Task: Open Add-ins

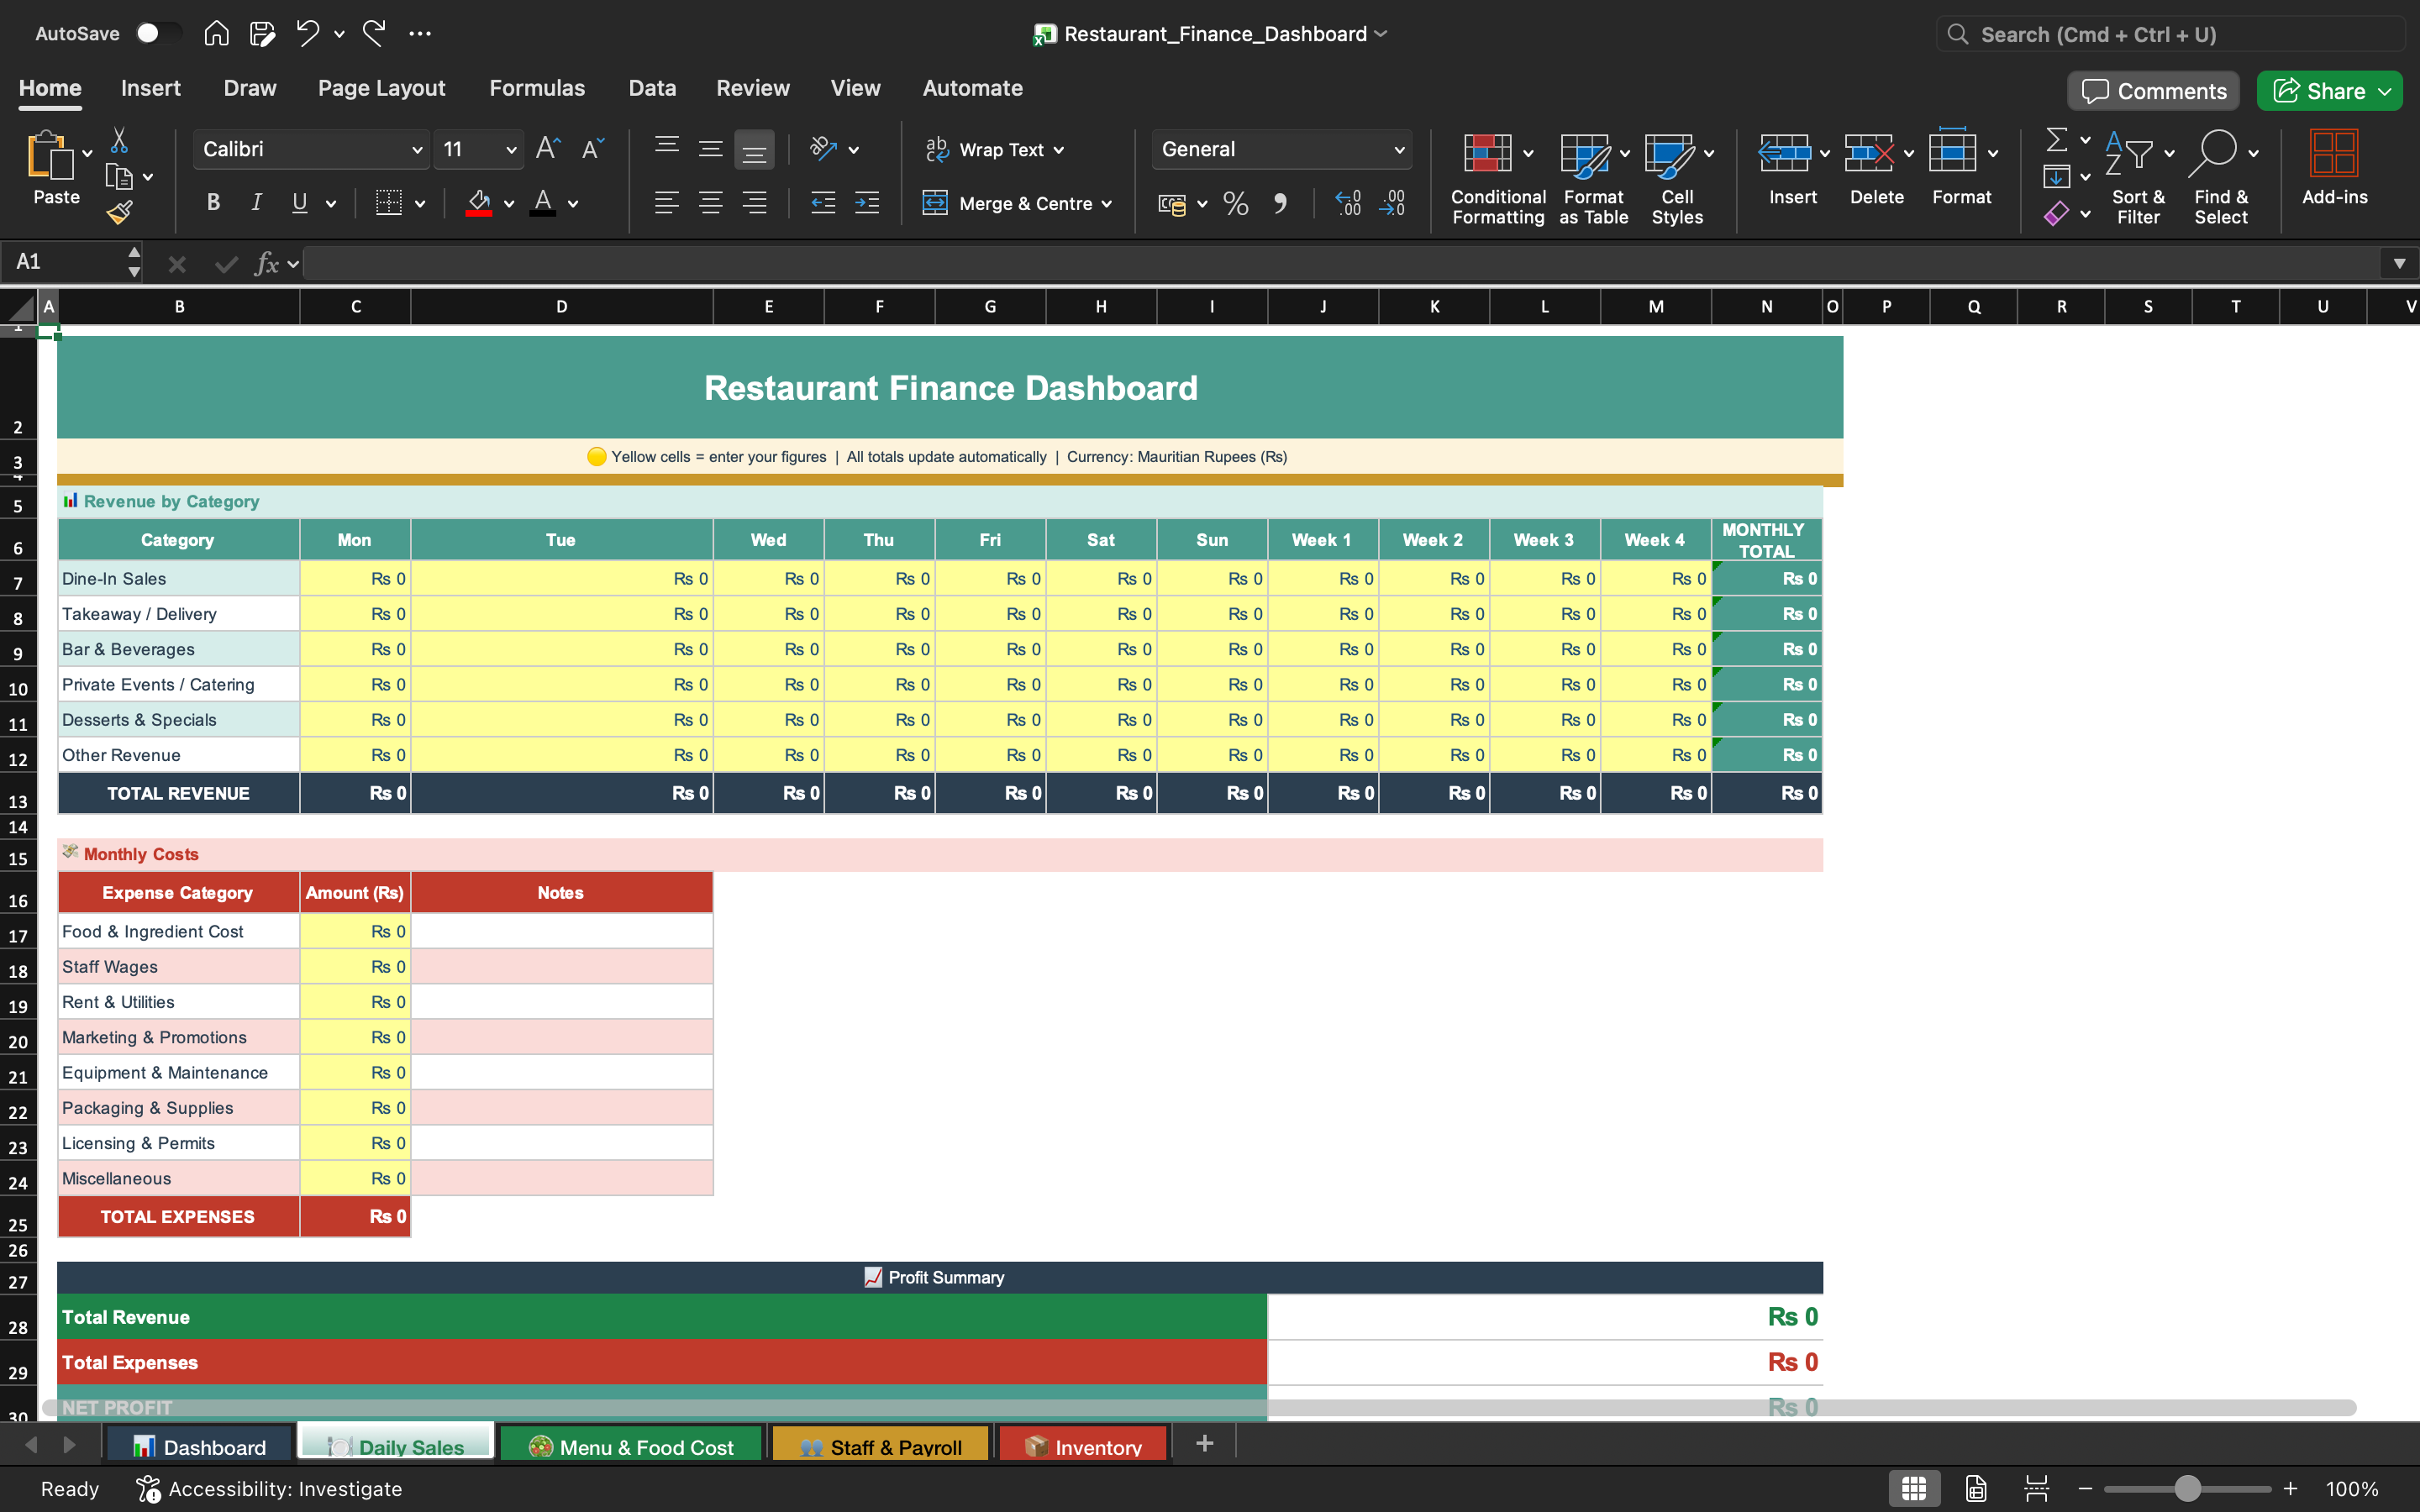Action: (x=2334, y=168)
